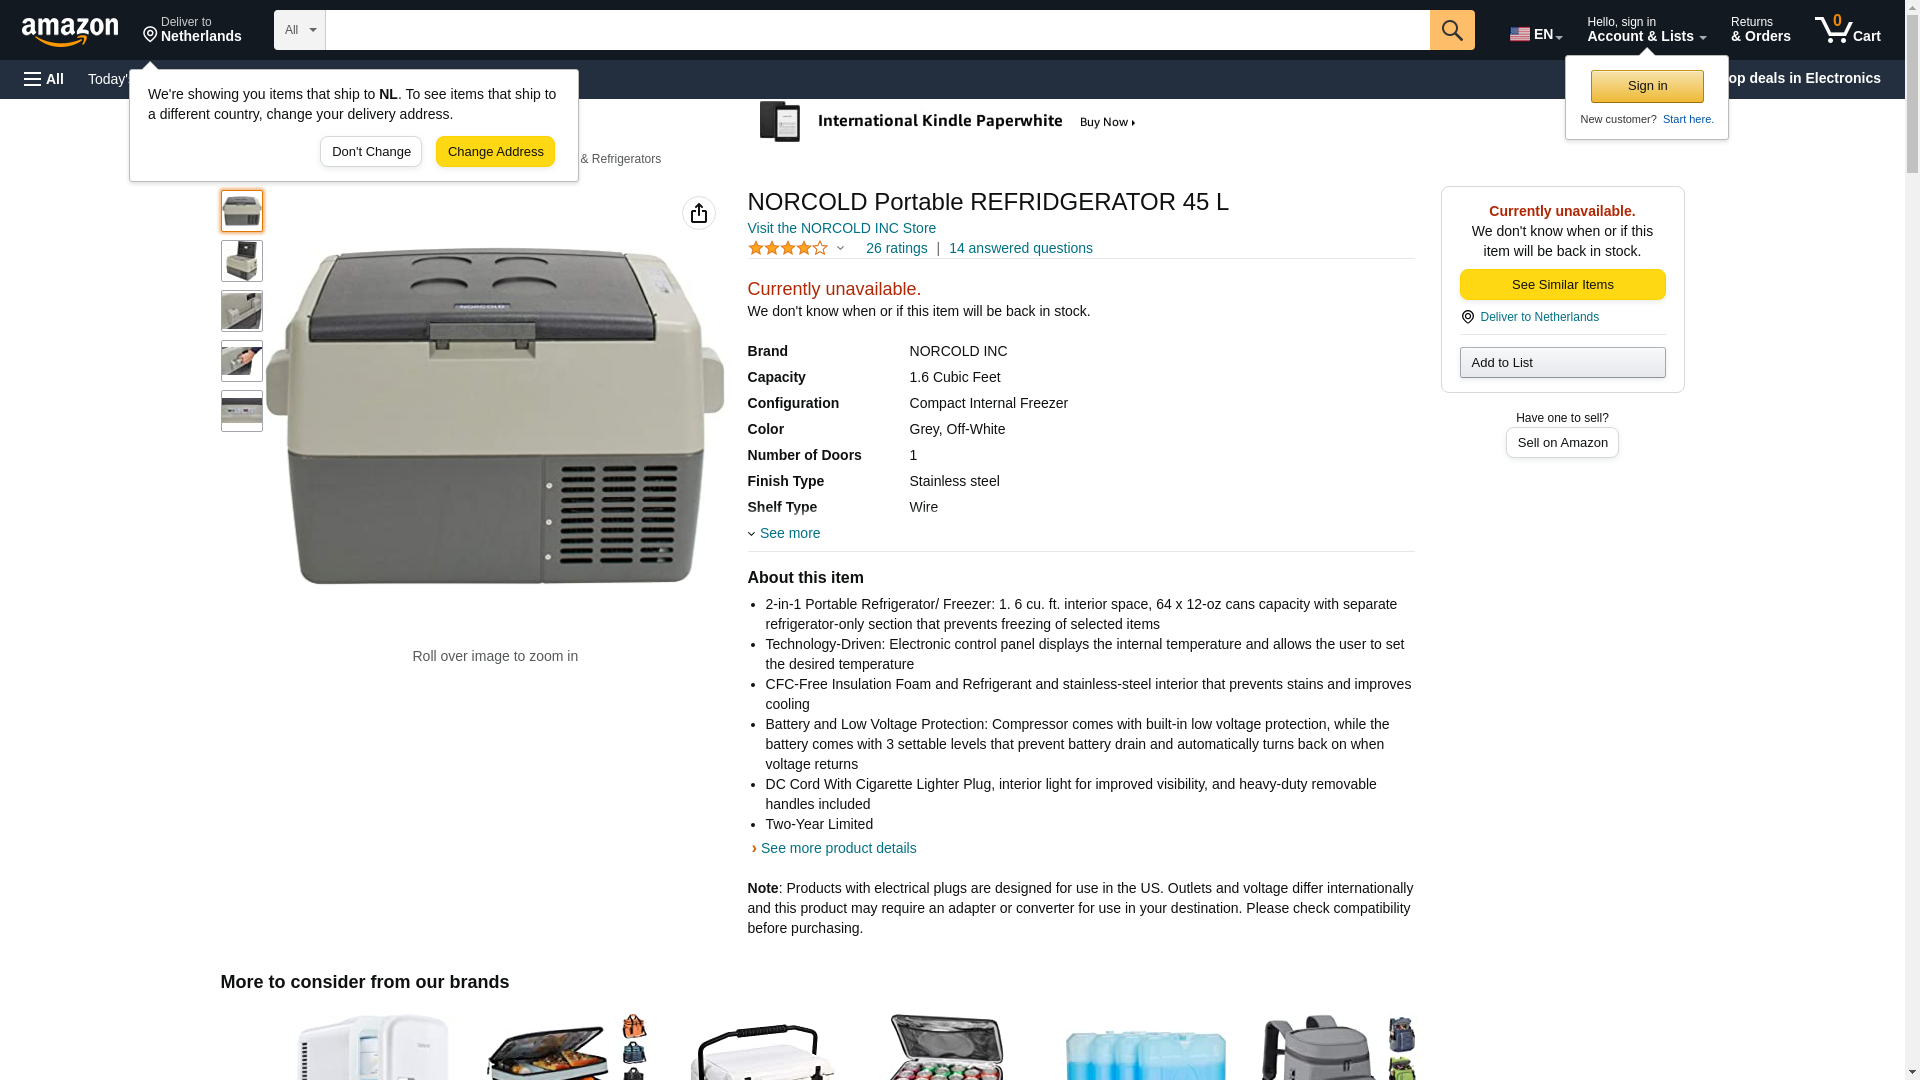Select the second product thumbnail
Viewport: 1920px width, 1080px height.
click(x=242, y=261)
